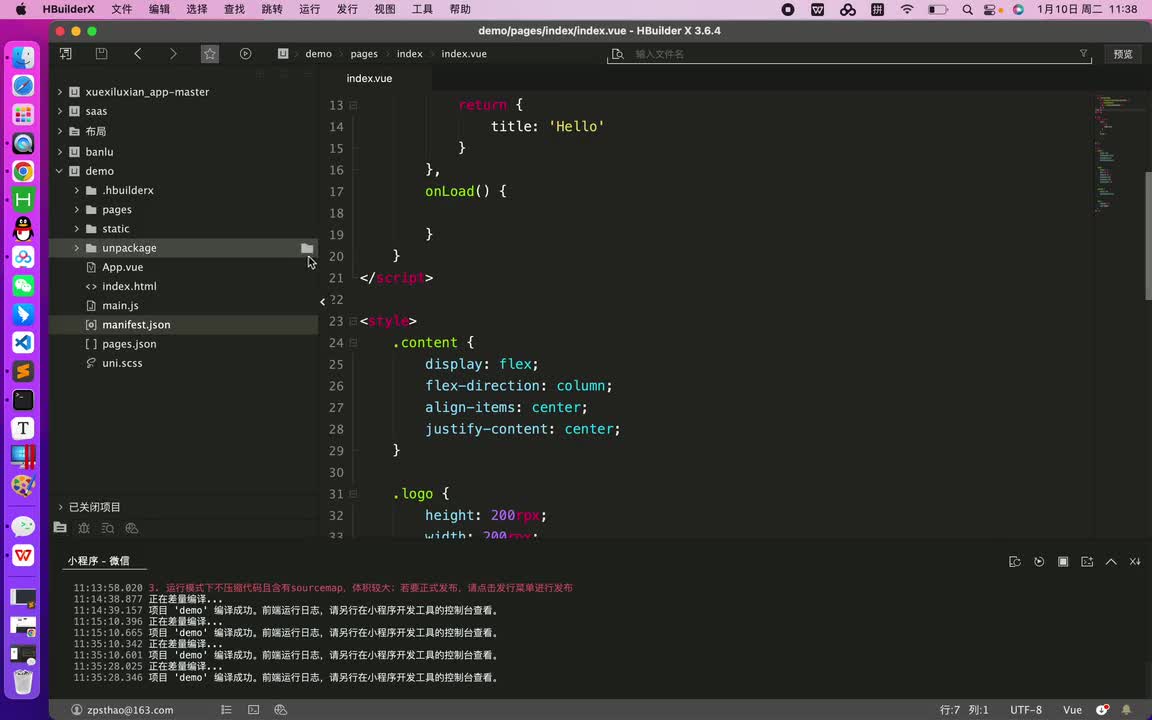Click the rerun icon in console toolbar
1152x720 pixels.
pyautogui.click(x=1039, y=561)
